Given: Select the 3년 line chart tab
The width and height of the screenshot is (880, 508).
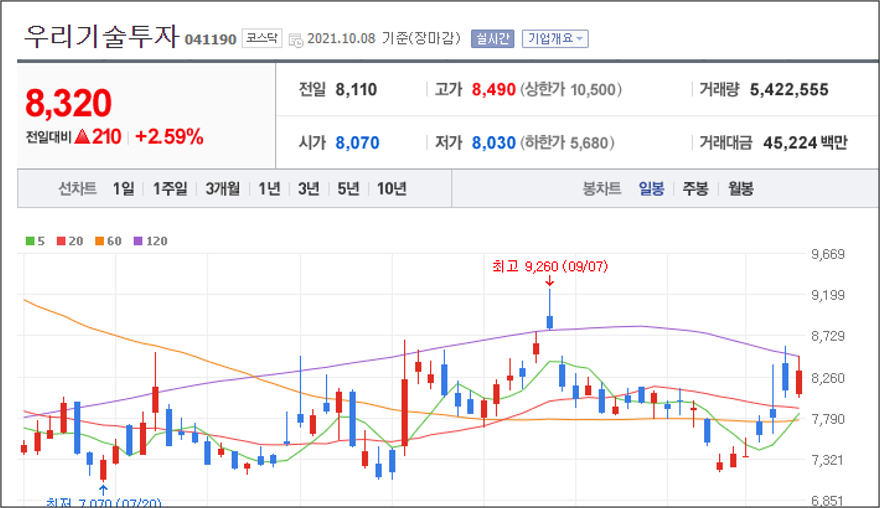Looking at the screenshot, I should (x=308, y=189).
